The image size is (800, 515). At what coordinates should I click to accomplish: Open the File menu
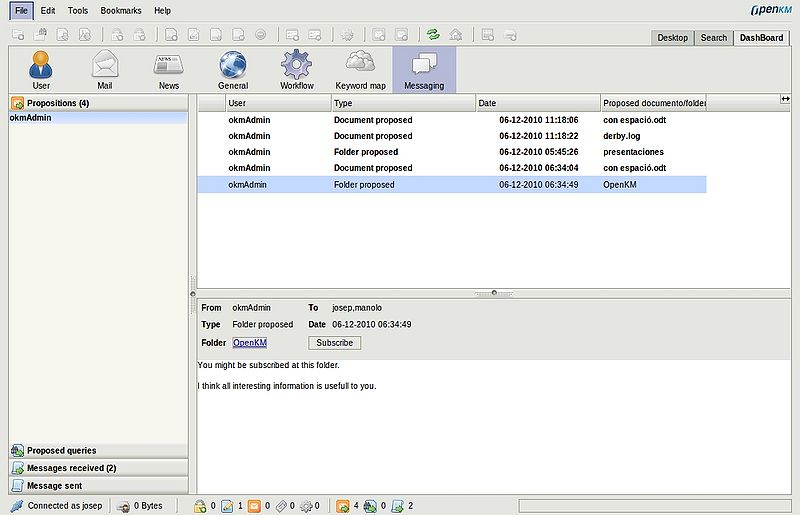tap(21, 11)
